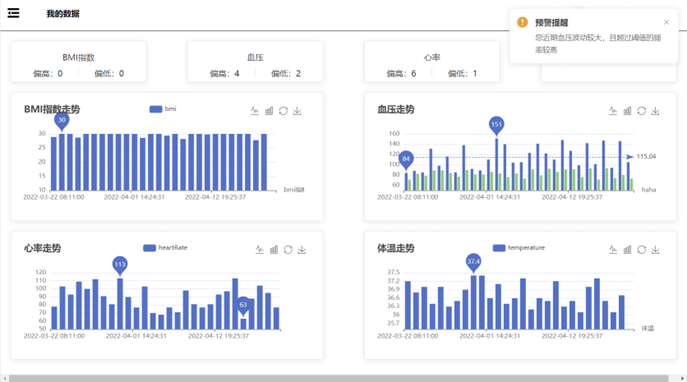Click the scrollbar left arrow

pos(4,378)
